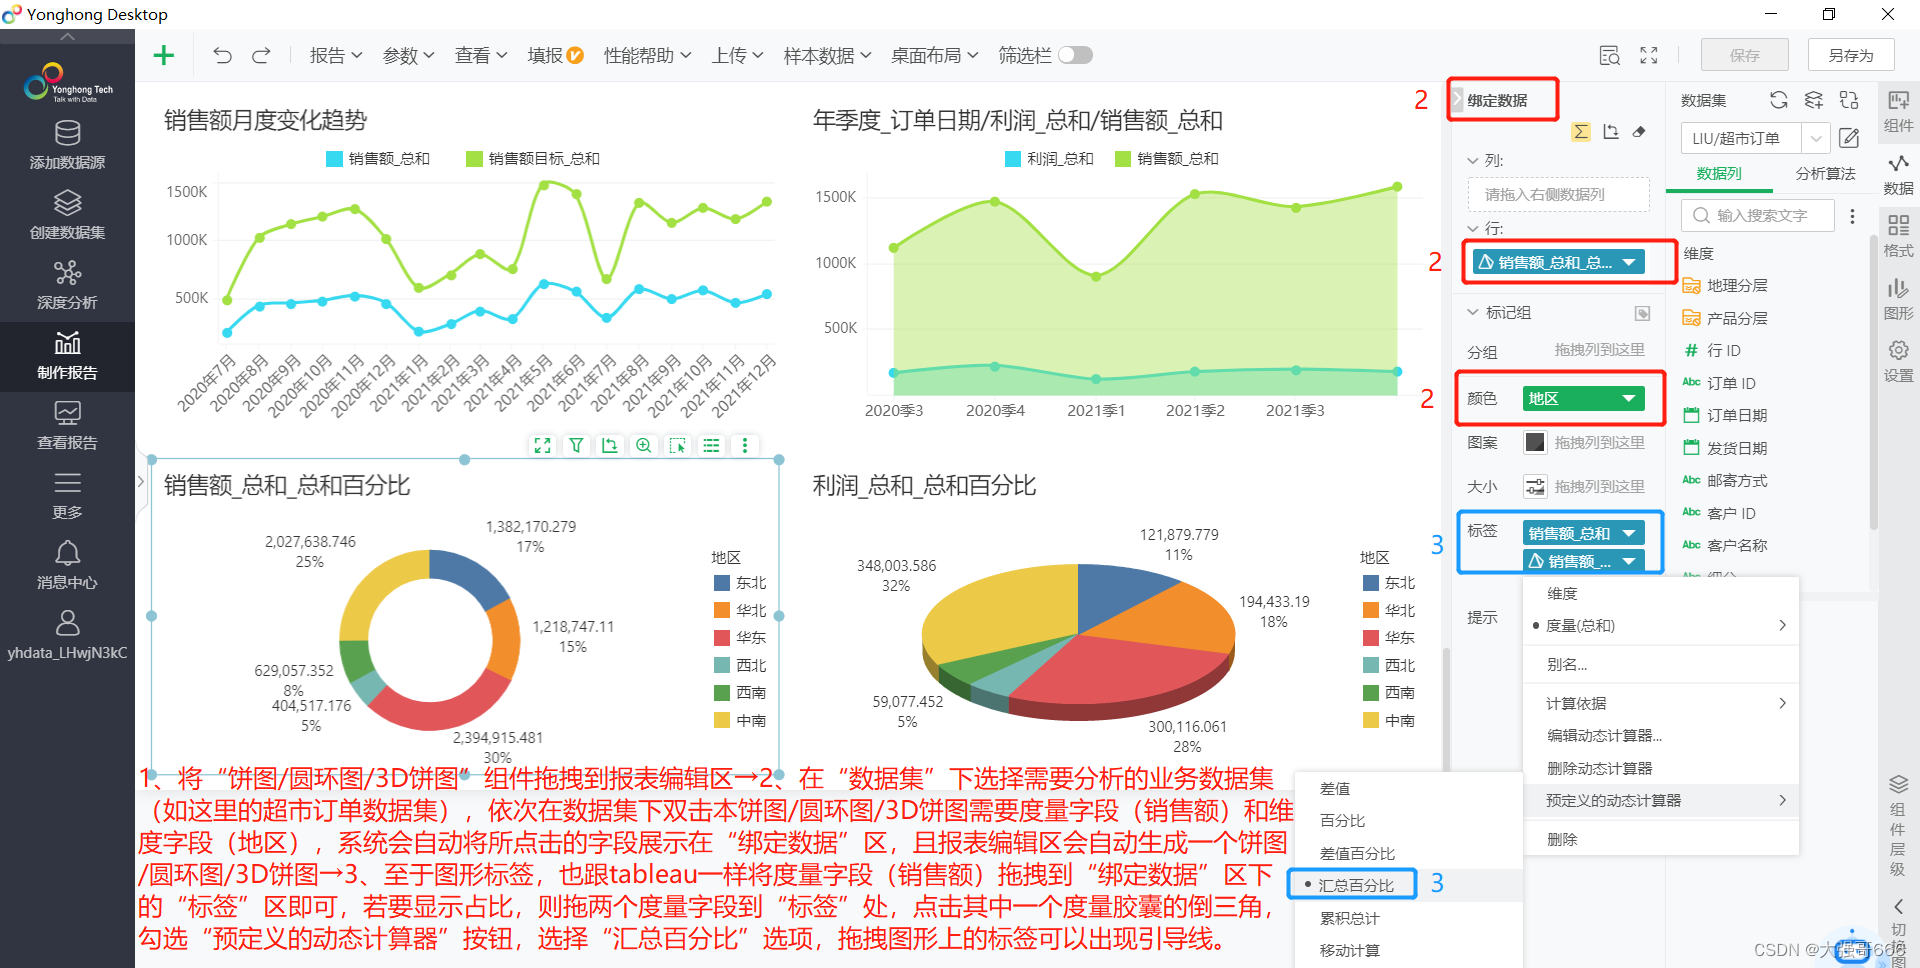This screenshot has width=1920, height=968.
Task: Open 消息中心 notifications
Action: [x=67, y=565]
